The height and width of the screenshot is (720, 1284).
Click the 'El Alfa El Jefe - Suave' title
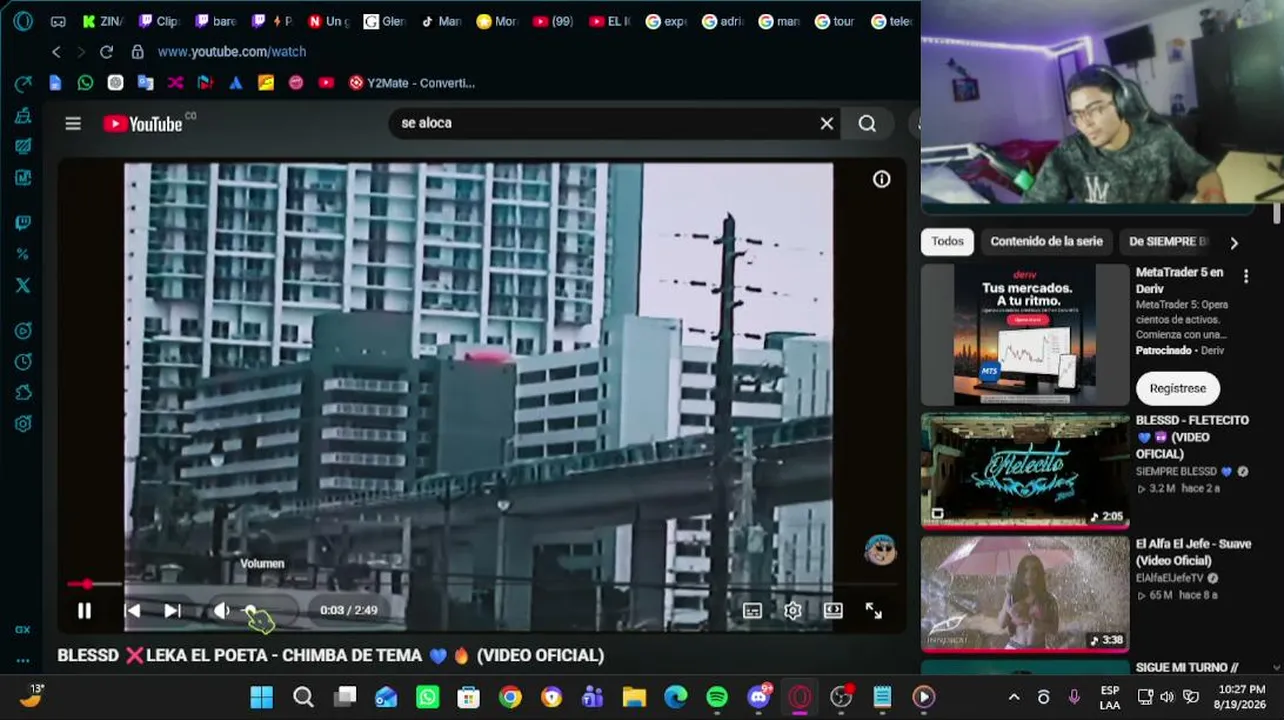tap(1193, 552)
